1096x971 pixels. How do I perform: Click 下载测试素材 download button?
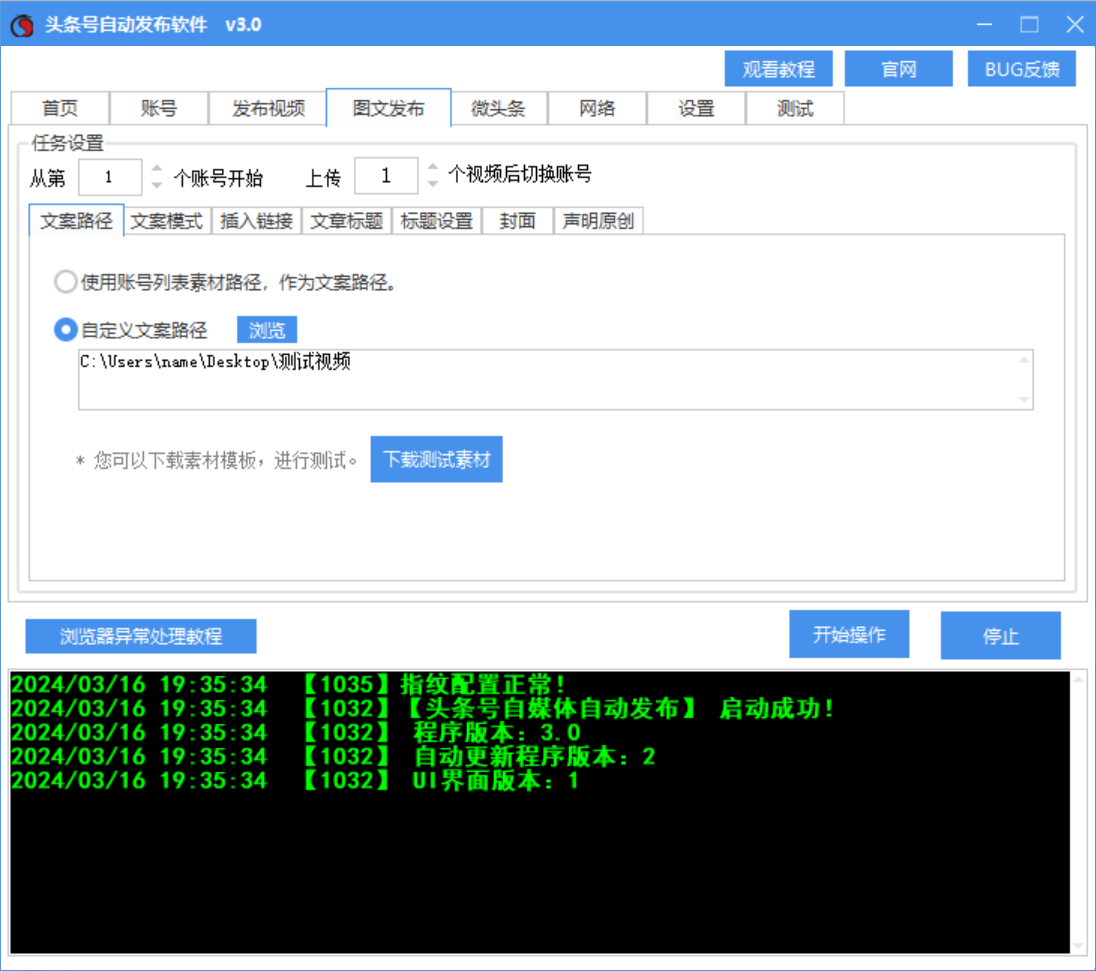pyautogui.click(x=436, y=459)
